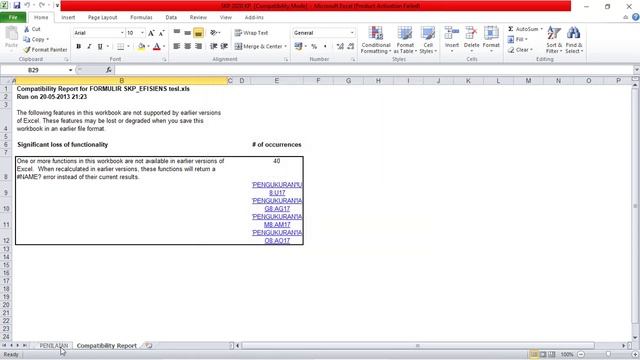Image resolution: width=640 pixels, height=360 pixels.
Task: Open Cell Styles gallery
Action: [x=428, y=40]
